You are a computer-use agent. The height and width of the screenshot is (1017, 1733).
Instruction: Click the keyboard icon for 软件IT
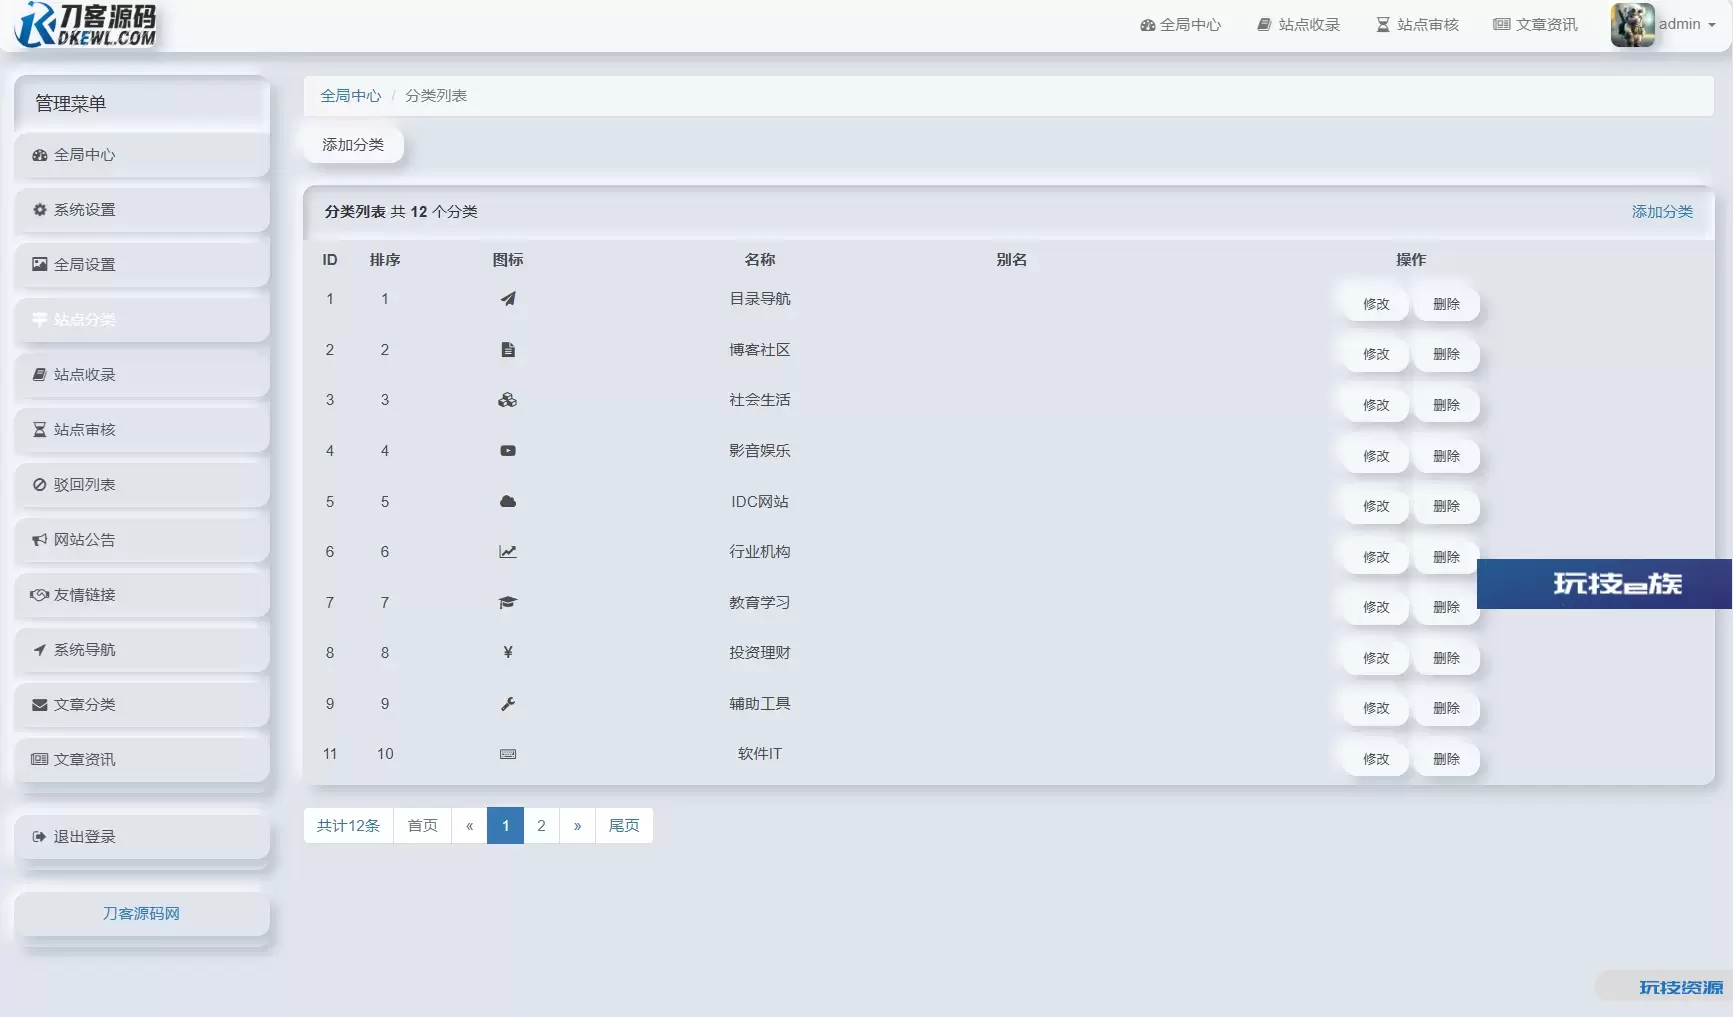point(508,754)
